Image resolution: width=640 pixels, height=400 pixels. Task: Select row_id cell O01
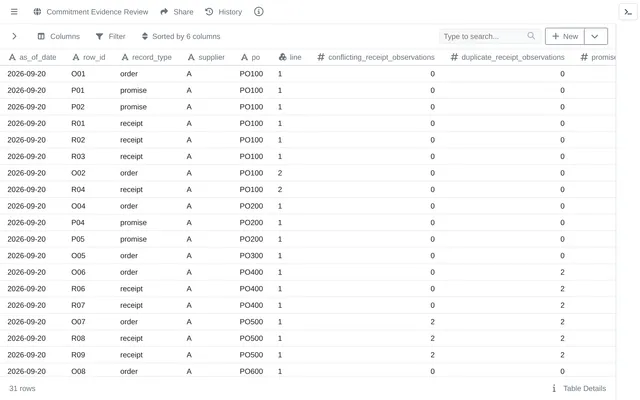pos(78,74)
